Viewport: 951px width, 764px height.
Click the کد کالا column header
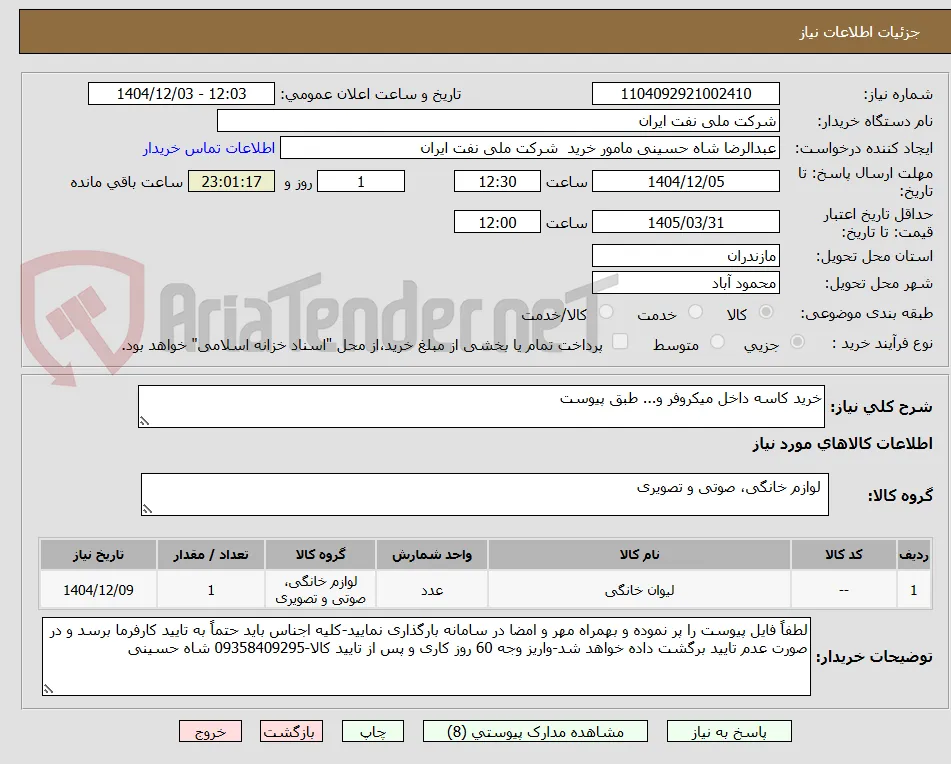(844, 555)
